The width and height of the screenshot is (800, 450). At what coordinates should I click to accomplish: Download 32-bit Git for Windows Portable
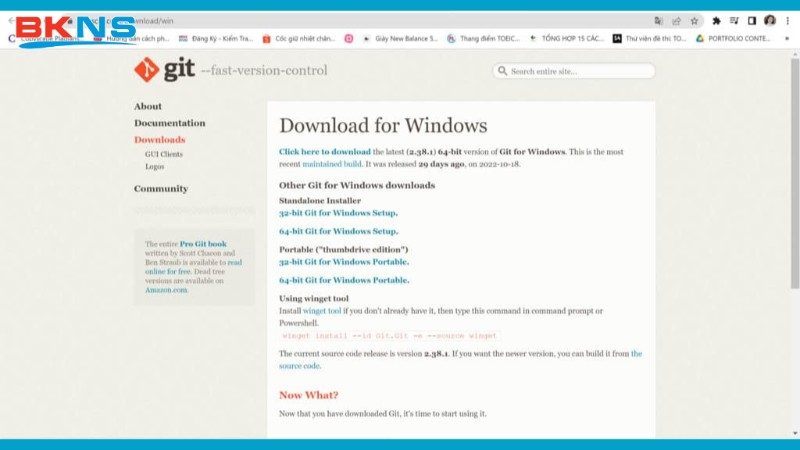(x=344, y=262)
